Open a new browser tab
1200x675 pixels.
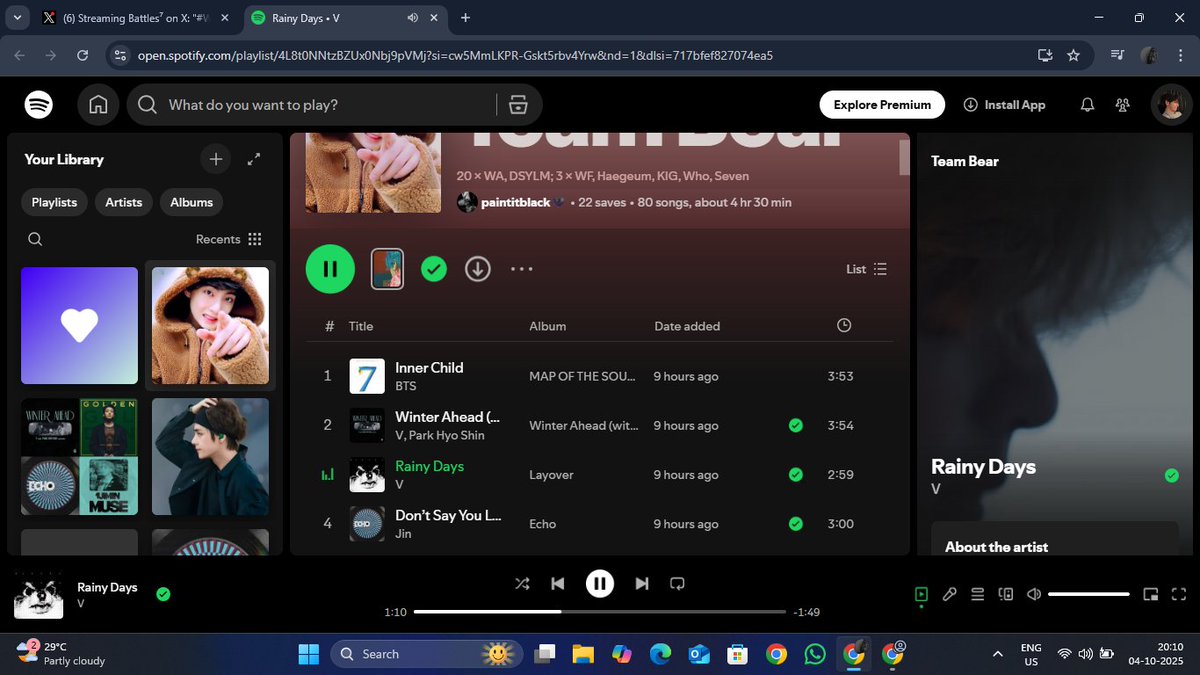tap(466, 18)
